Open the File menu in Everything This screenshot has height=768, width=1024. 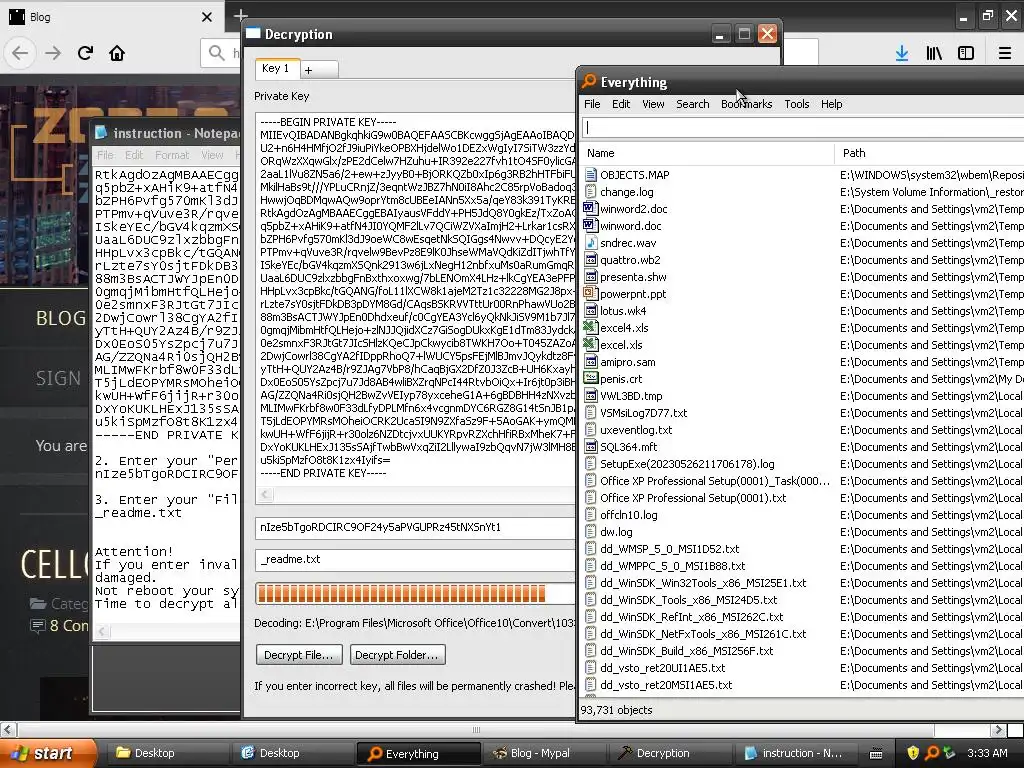point(592,104)
